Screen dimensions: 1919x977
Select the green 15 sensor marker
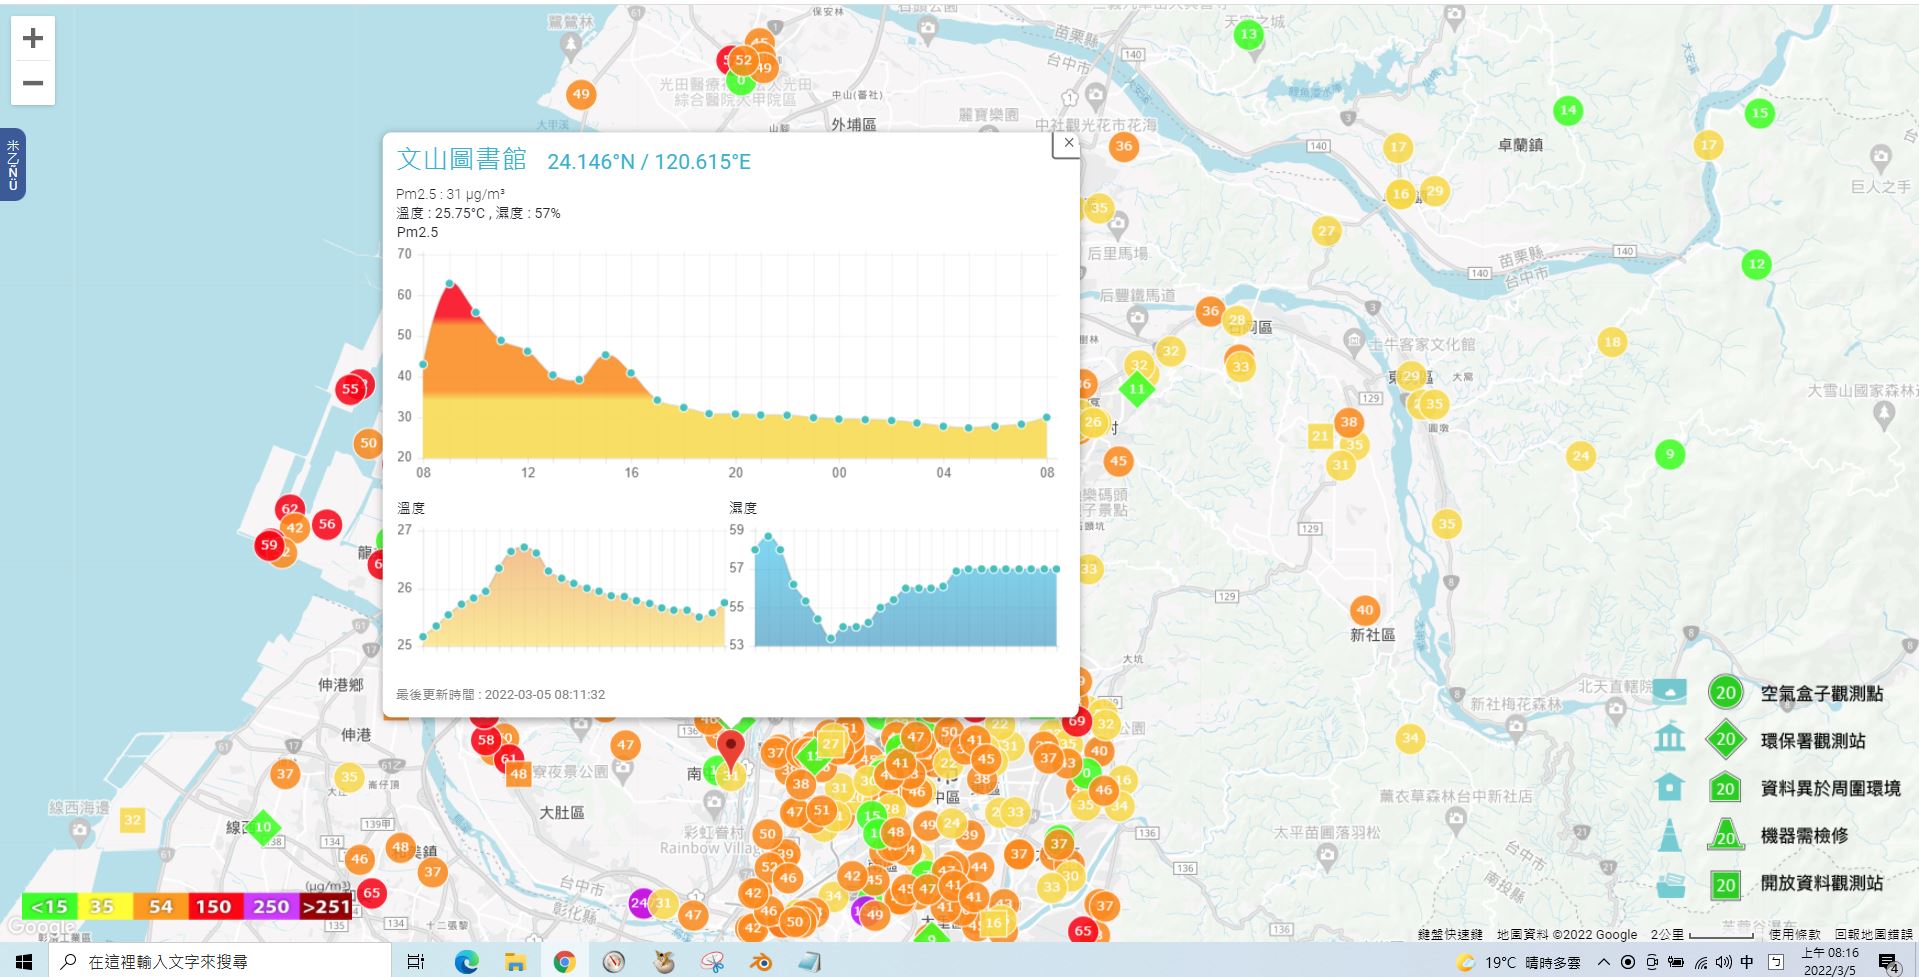click(x=1759, y=113)
